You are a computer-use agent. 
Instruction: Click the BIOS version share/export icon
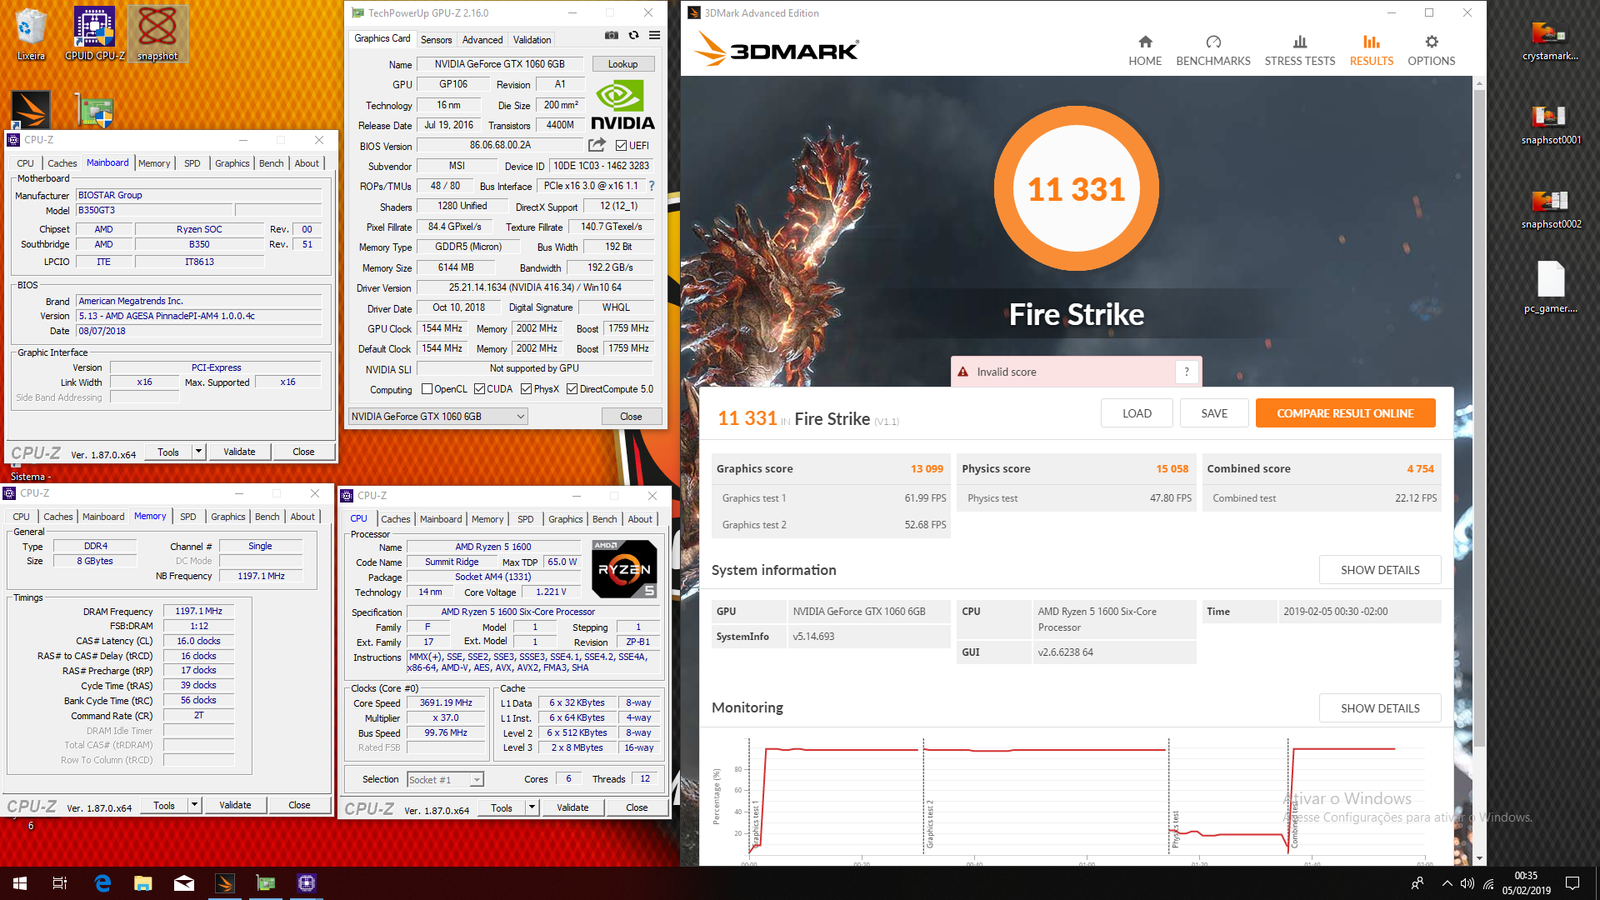[597, 145]
